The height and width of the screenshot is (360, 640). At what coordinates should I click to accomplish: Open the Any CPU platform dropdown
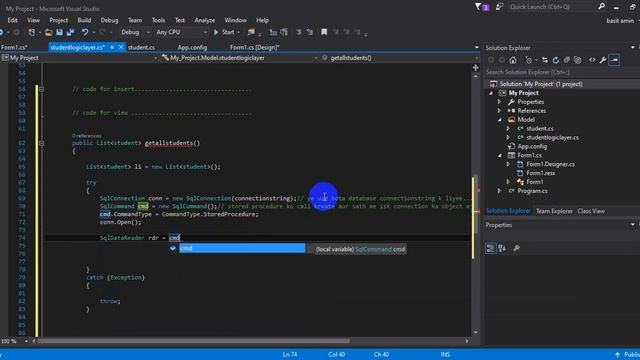click(x=181, y=32)
